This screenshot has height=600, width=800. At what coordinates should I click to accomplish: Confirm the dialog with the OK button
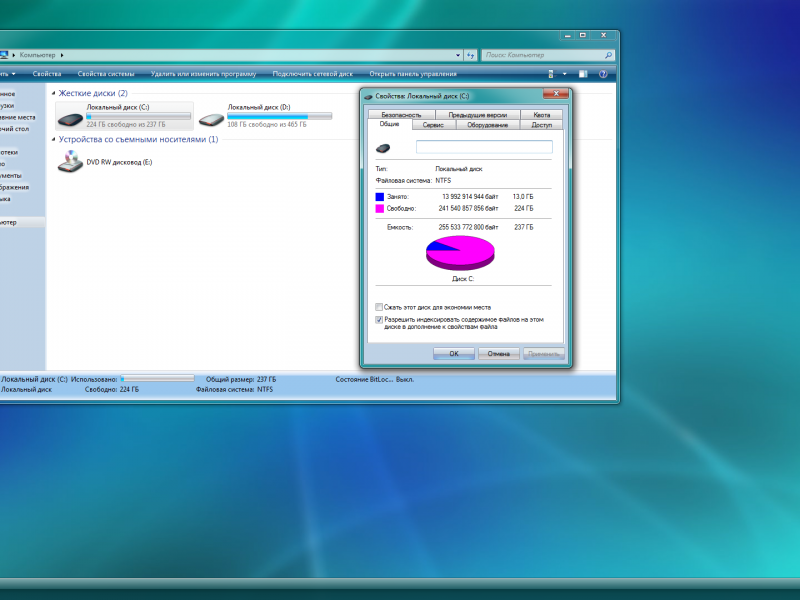[454, 354]
